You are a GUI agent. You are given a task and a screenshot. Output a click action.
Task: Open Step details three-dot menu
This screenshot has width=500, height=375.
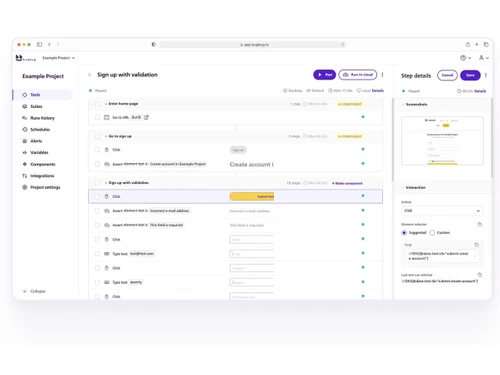point(486,75)
